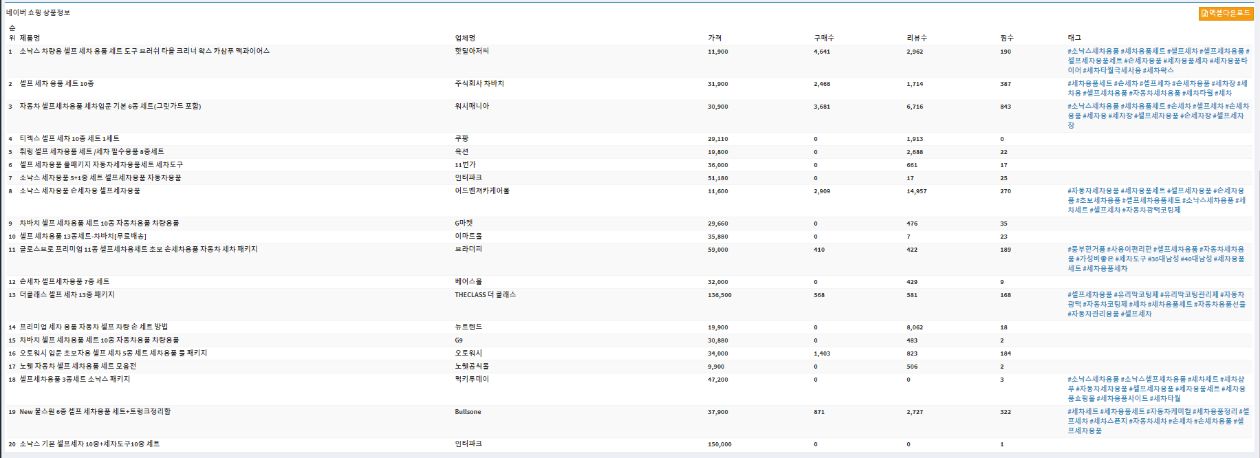Click the 네이버 쇼핑 상품정보 heading
This screenshot has height=458, width=1260.
pos(38,12)
